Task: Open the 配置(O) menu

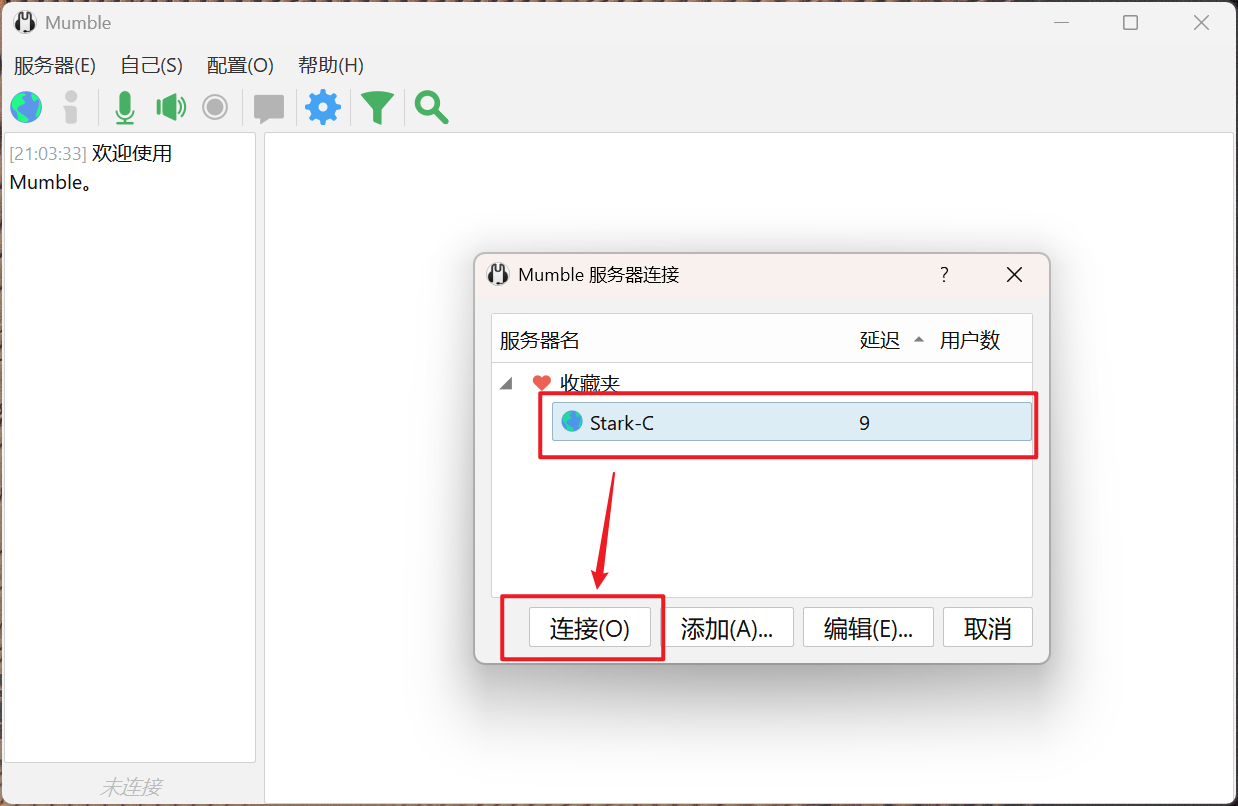Action: 240,65
